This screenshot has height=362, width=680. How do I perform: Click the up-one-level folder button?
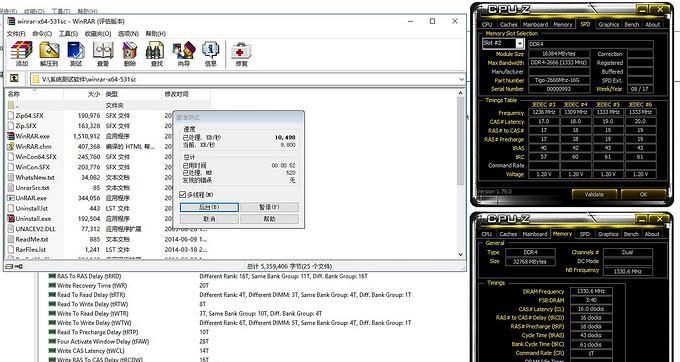[x=14, y=78]
